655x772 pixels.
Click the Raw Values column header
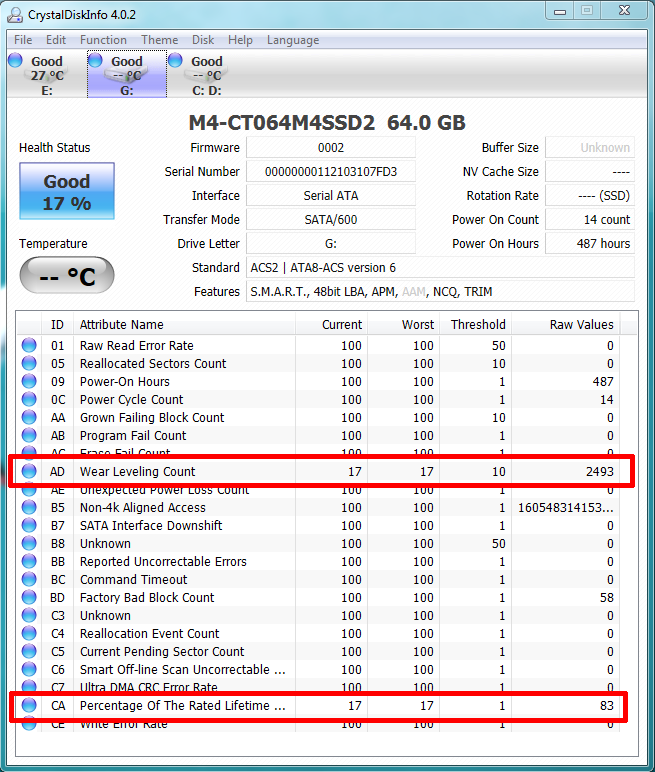point(566,324)
